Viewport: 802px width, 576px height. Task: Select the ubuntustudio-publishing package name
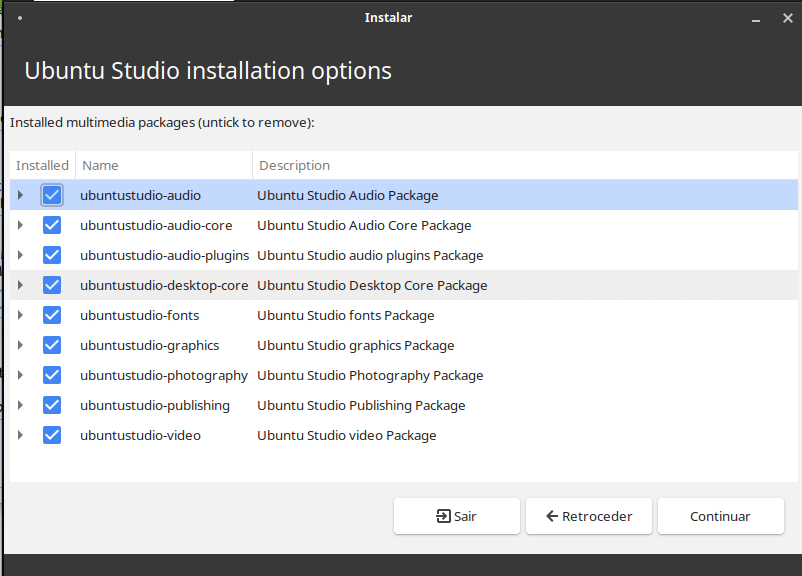coord(155,406)
